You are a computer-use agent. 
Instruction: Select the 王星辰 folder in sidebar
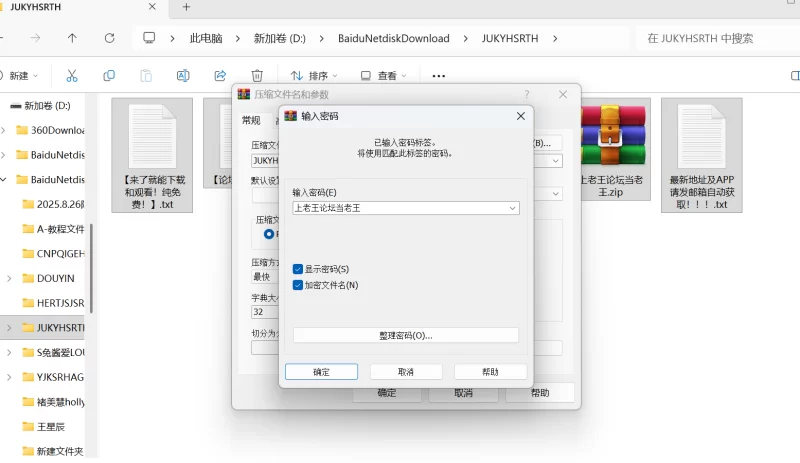pos(49,426)
